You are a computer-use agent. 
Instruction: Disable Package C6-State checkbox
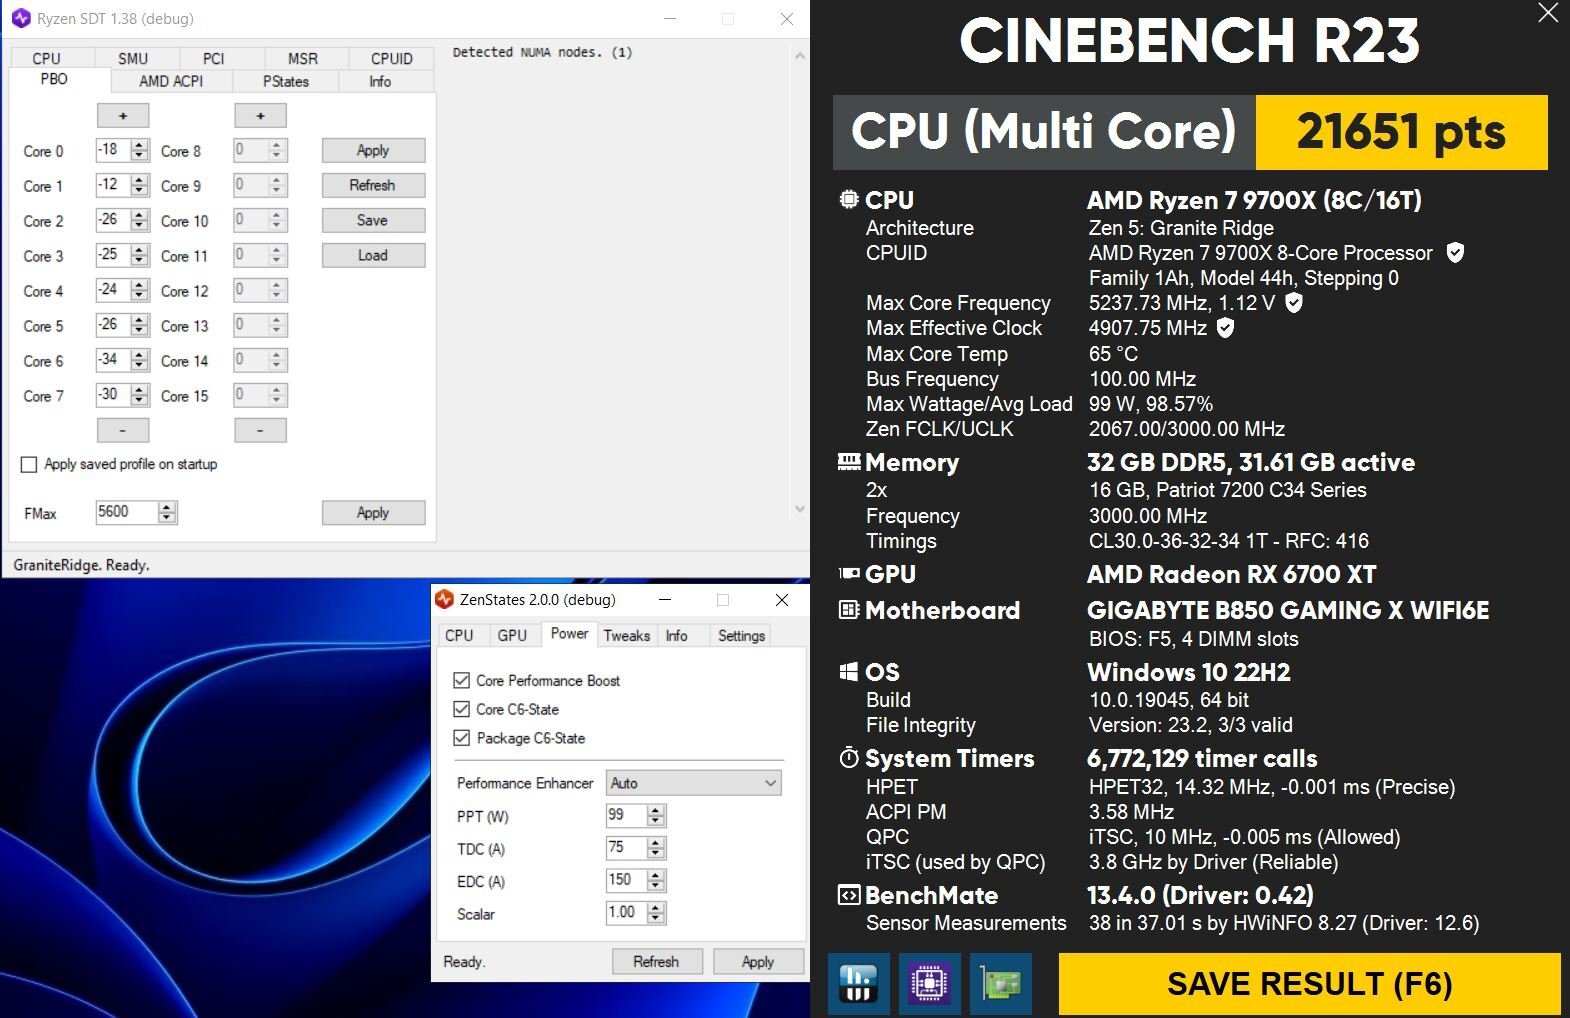(461, 738)
